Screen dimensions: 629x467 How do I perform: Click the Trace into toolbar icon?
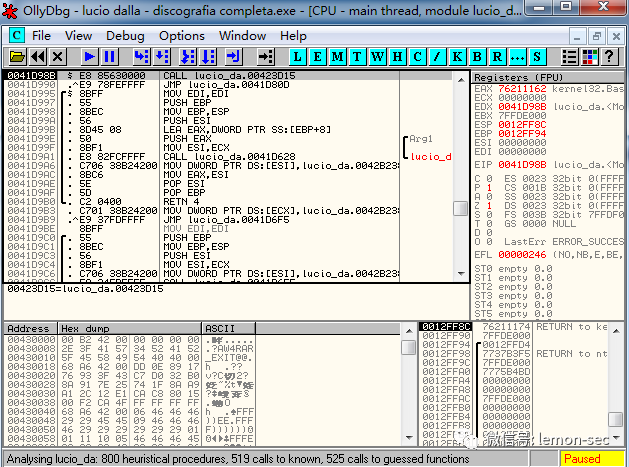coord(188,57)
